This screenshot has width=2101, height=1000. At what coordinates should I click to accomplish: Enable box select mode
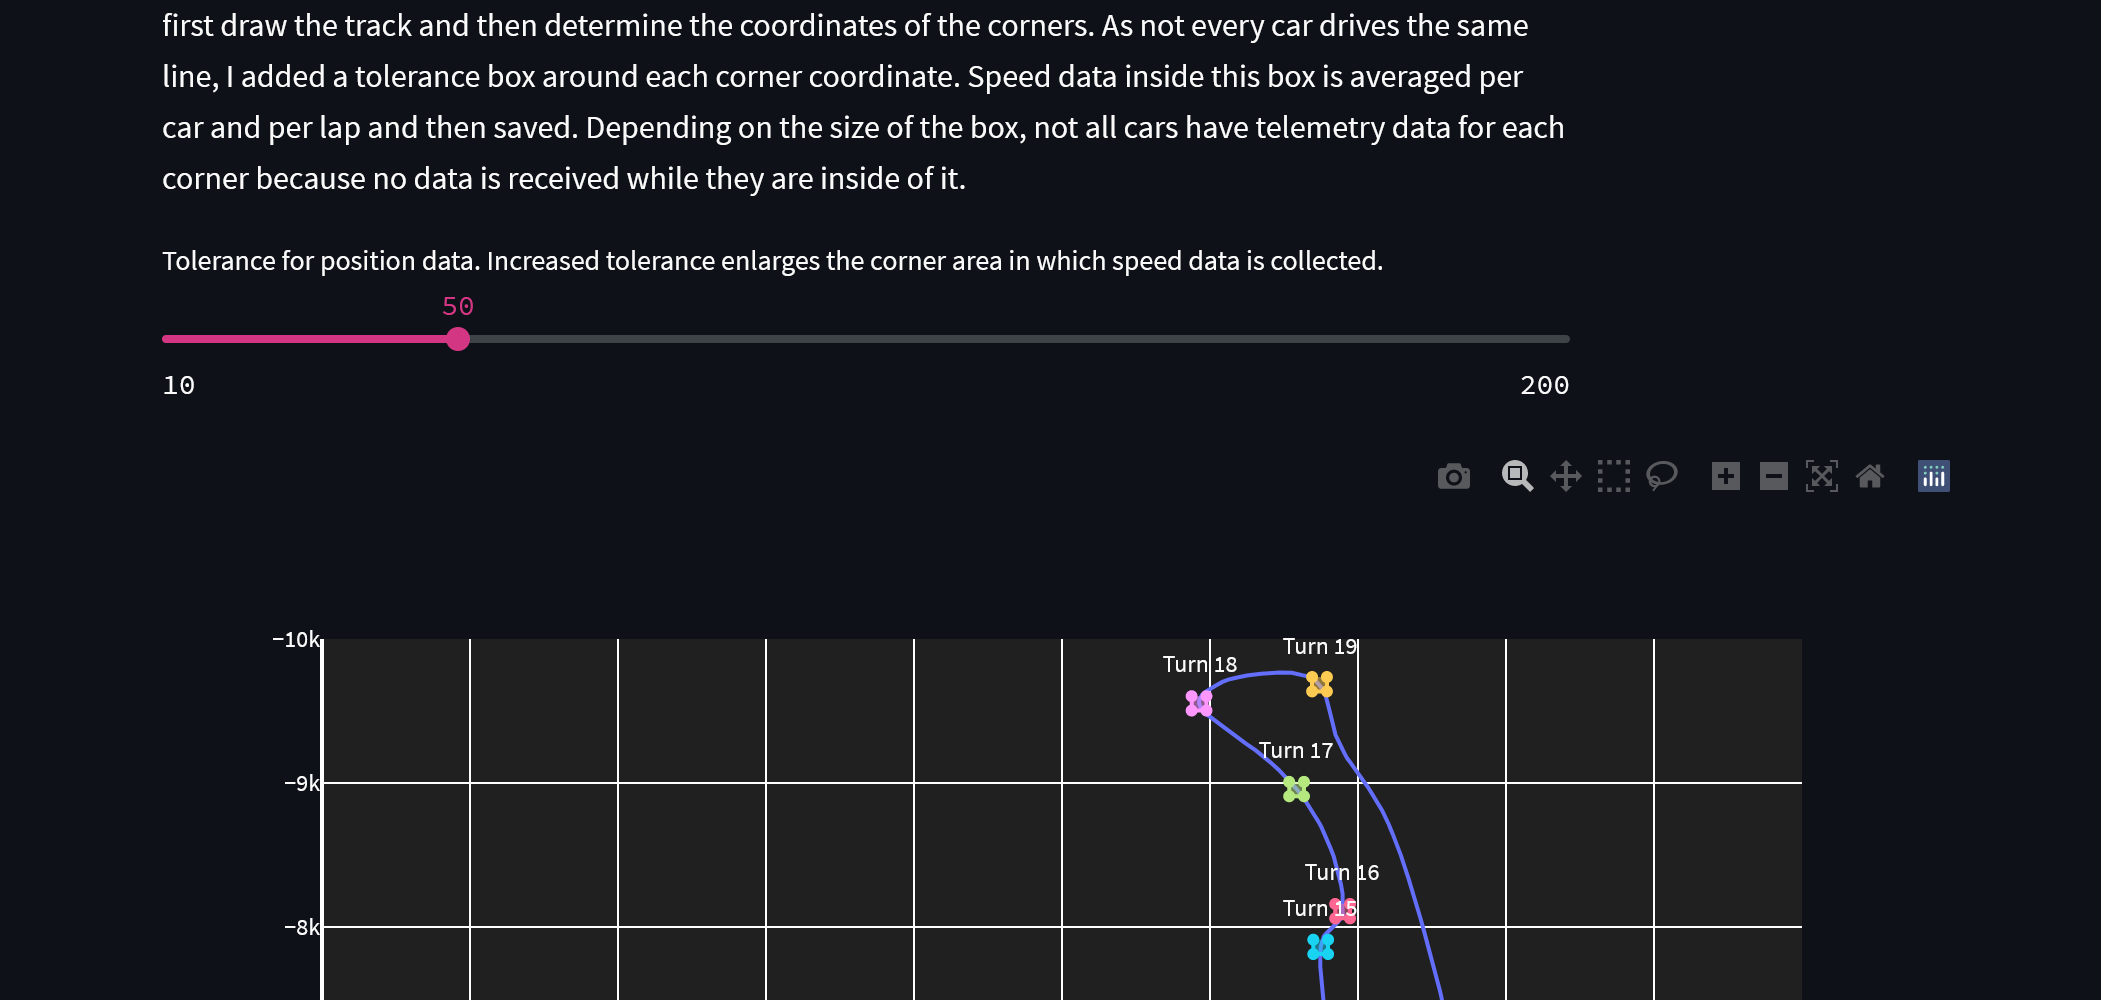[x=1612, y=476]
